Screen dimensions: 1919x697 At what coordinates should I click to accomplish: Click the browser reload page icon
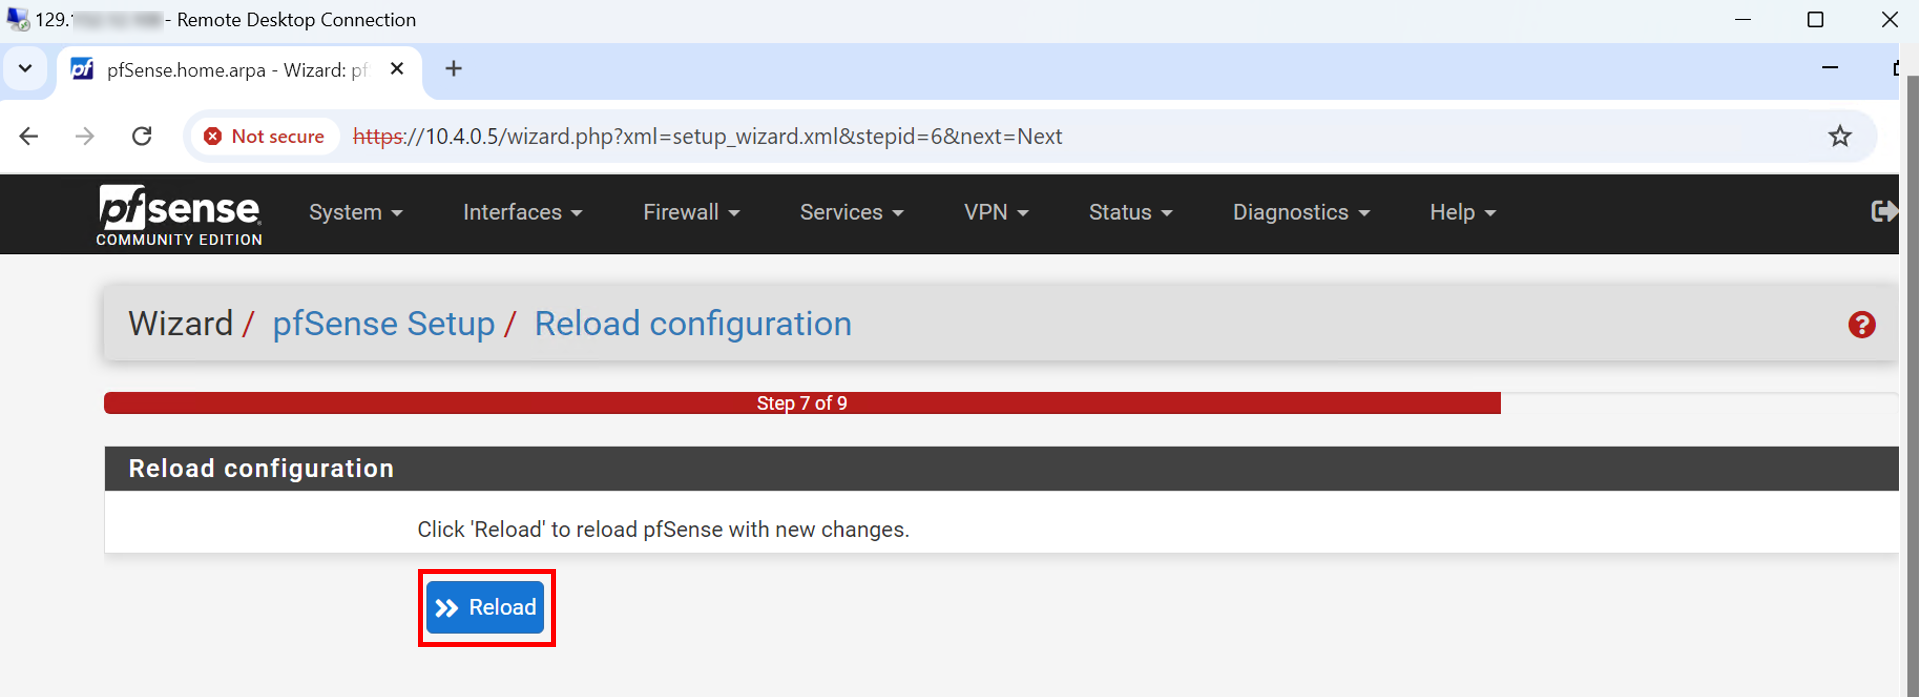point(142,136)
